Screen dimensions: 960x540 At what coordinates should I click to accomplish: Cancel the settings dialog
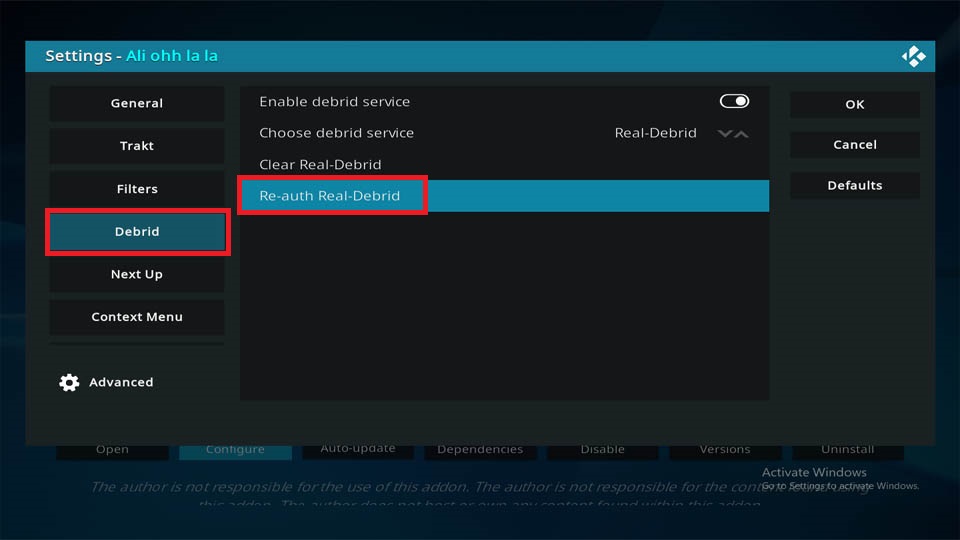pyautogui.click(x=855, y=144)
